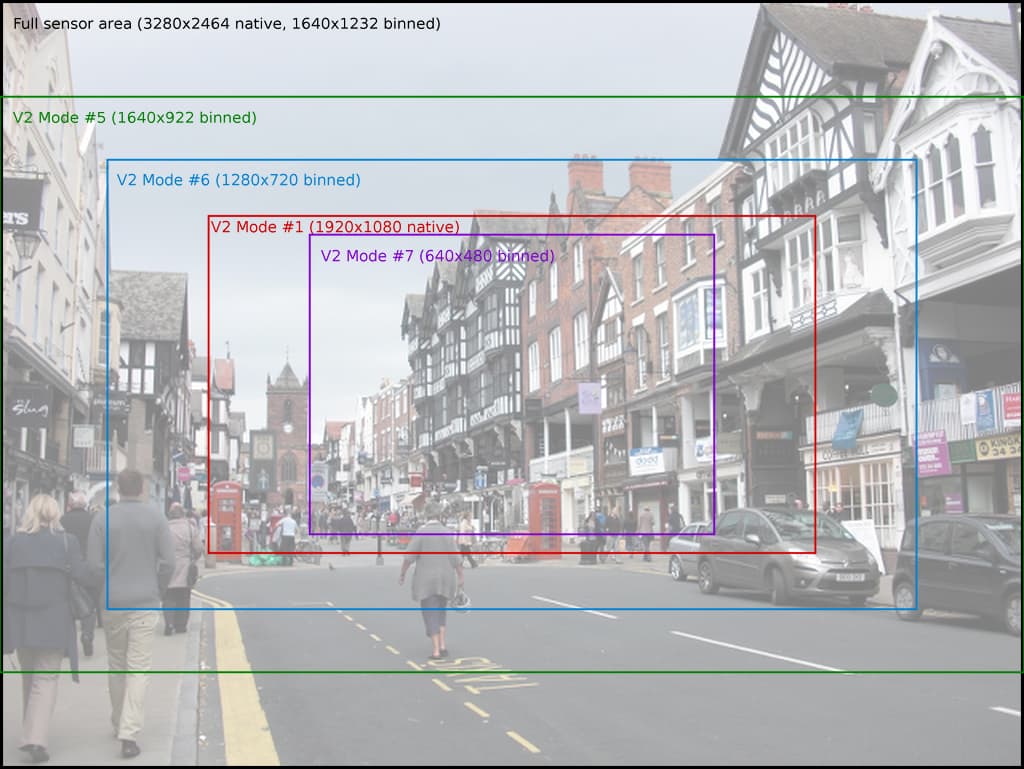Click the double yellow line on the road
The image size is (1024, 769).
click(x=238, y=690)
